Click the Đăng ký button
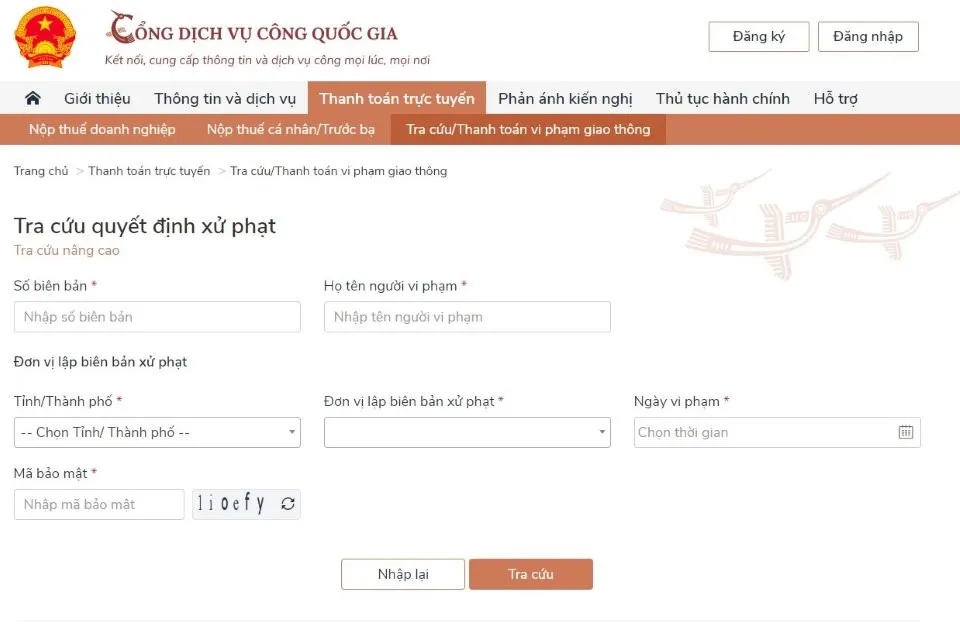The height and width of the screenshot is (627, 960). [759, 36]
